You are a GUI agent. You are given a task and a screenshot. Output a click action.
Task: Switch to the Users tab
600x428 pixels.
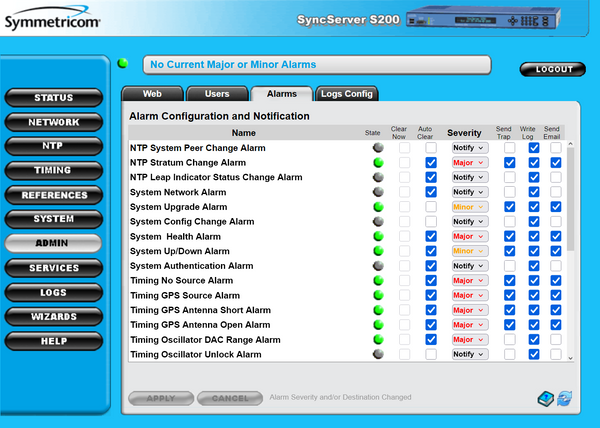coord(216,94)
